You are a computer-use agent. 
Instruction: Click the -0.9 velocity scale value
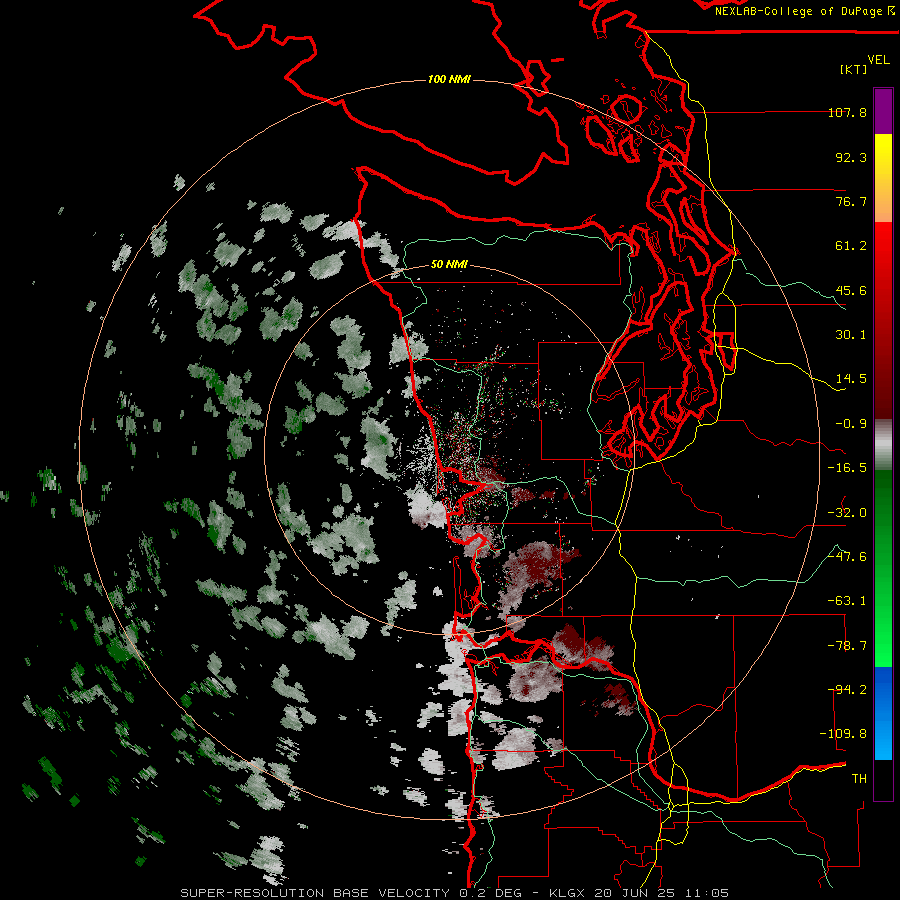(x=851, y=424)
